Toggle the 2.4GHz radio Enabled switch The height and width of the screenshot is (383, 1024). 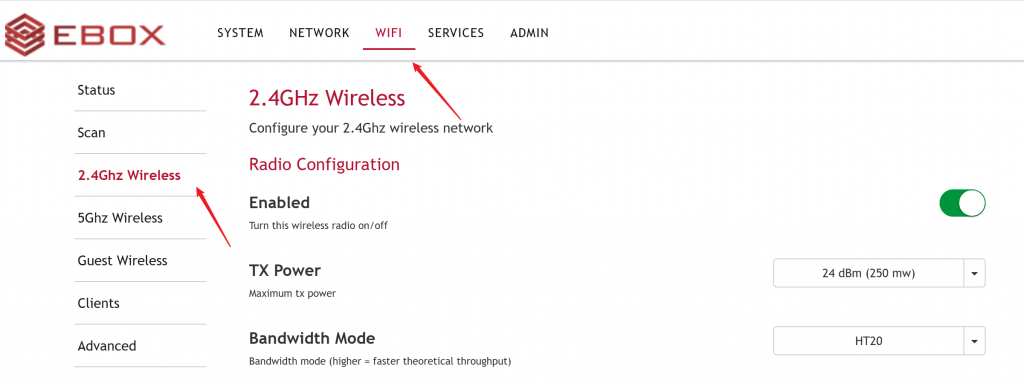click(962, 203)
